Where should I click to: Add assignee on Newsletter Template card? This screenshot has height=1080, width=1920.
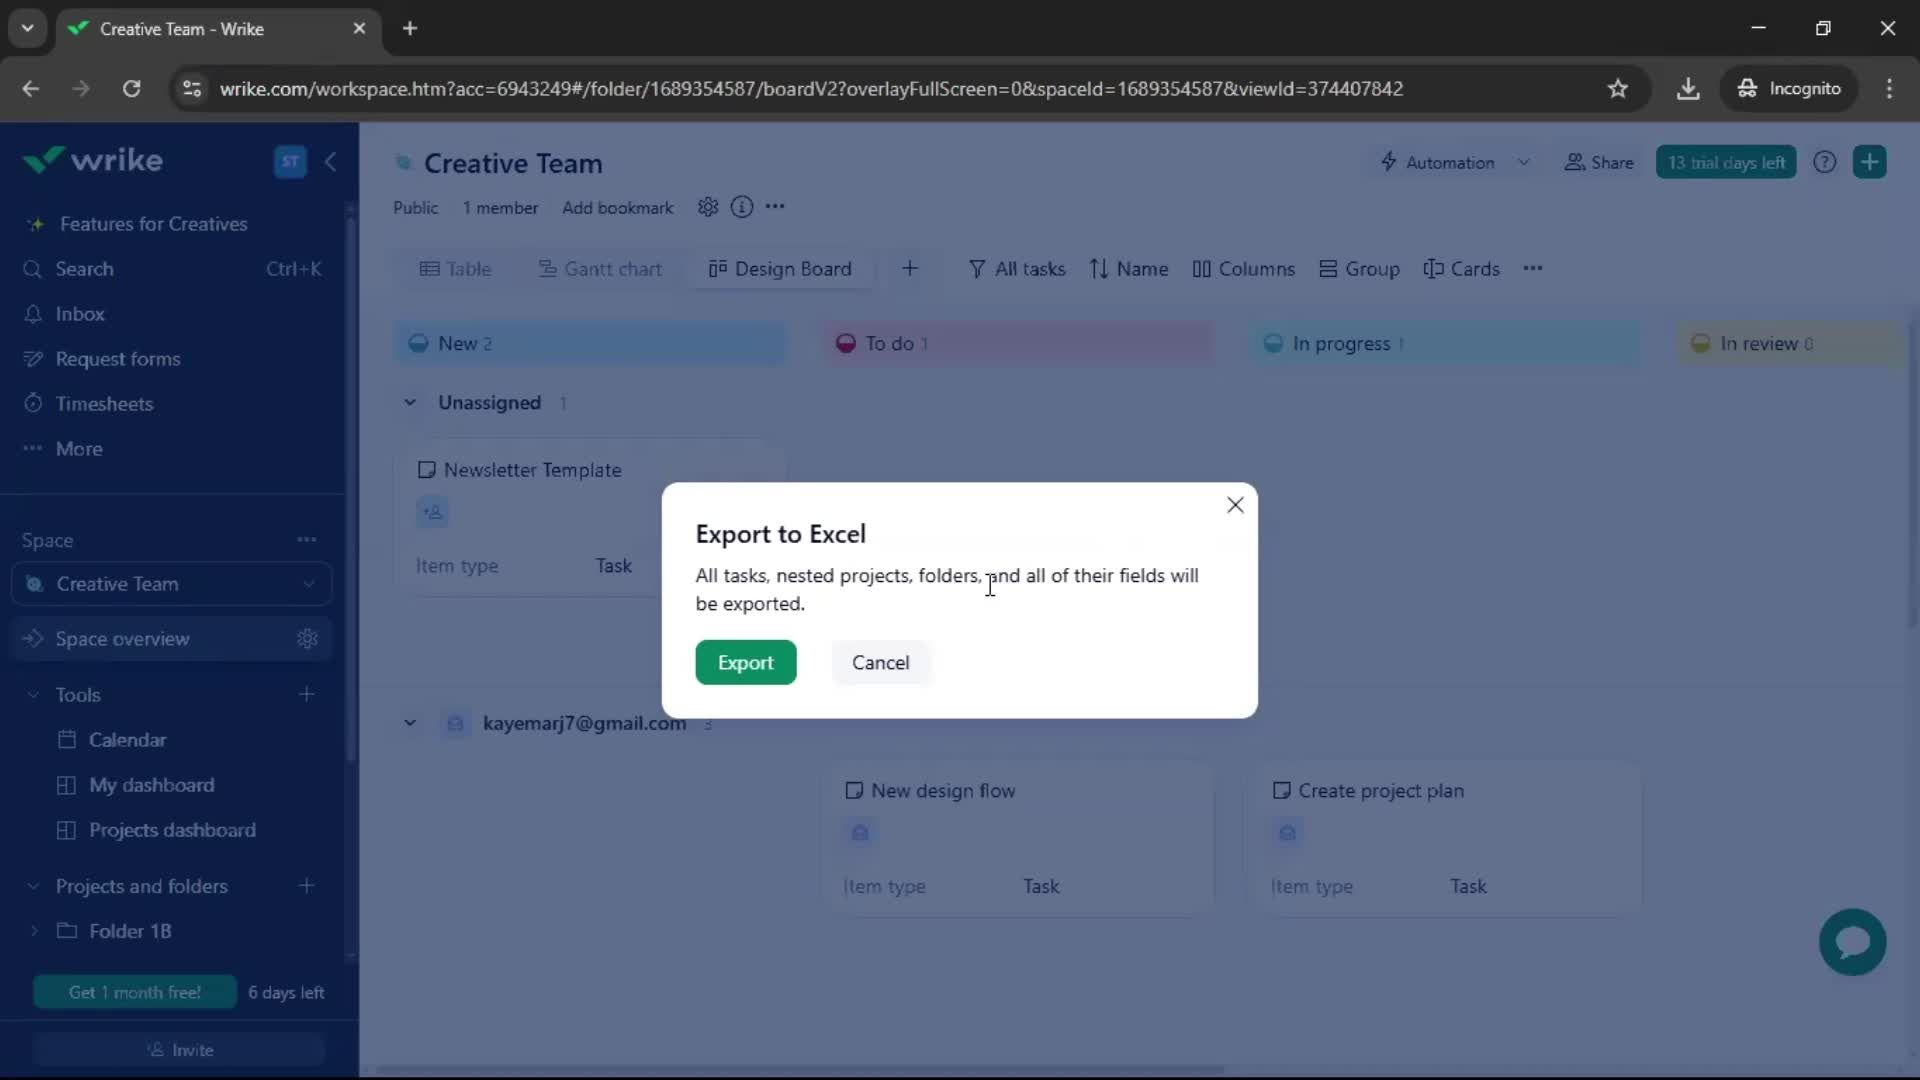click(x=433, y=512)
